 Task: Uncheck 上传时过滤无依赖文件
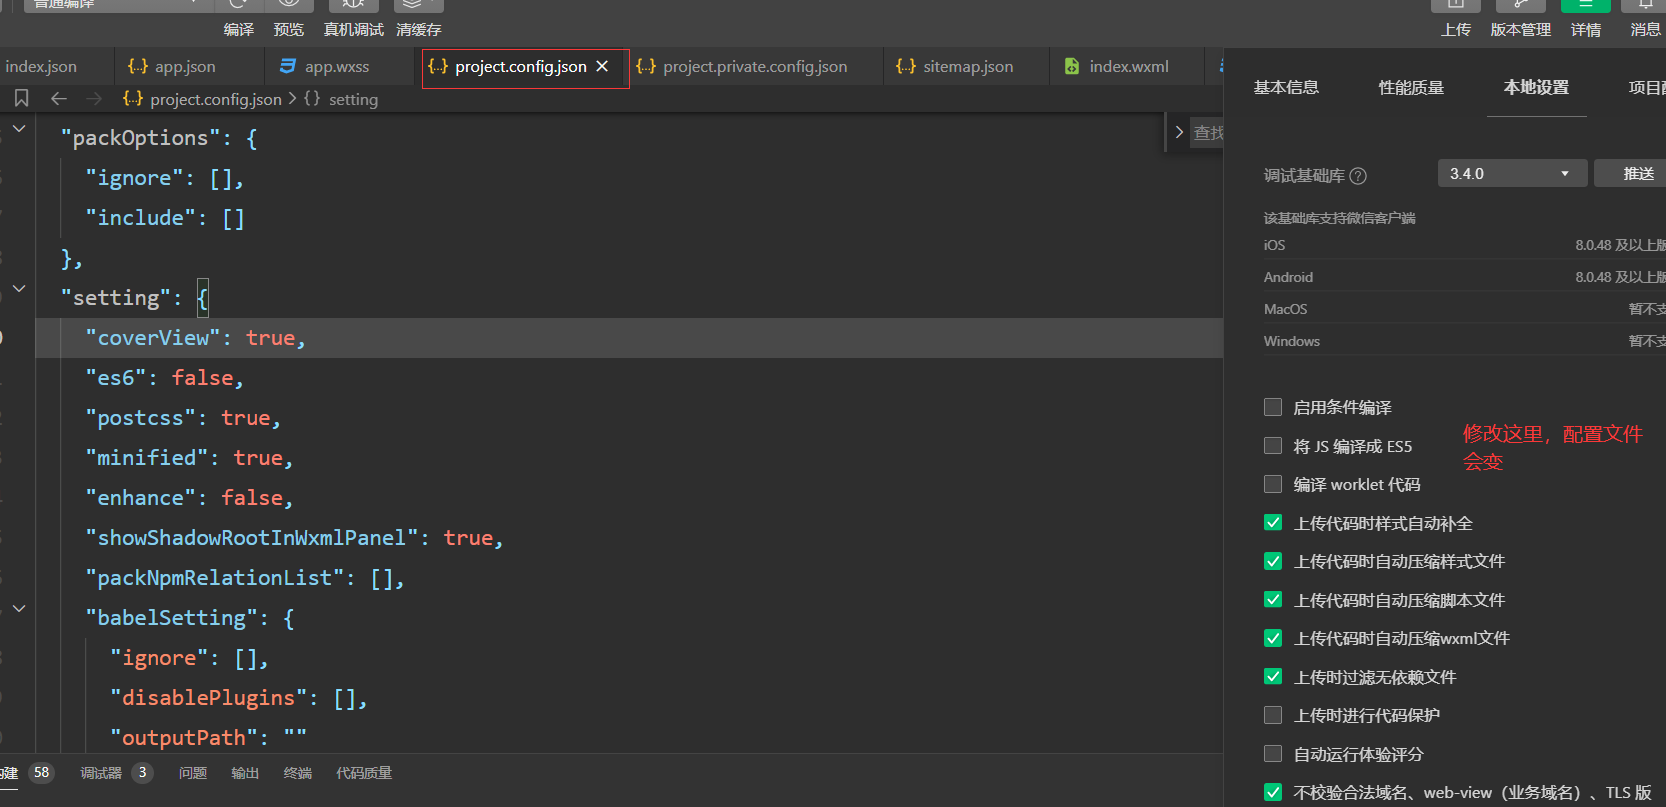tap(1273, 677)
